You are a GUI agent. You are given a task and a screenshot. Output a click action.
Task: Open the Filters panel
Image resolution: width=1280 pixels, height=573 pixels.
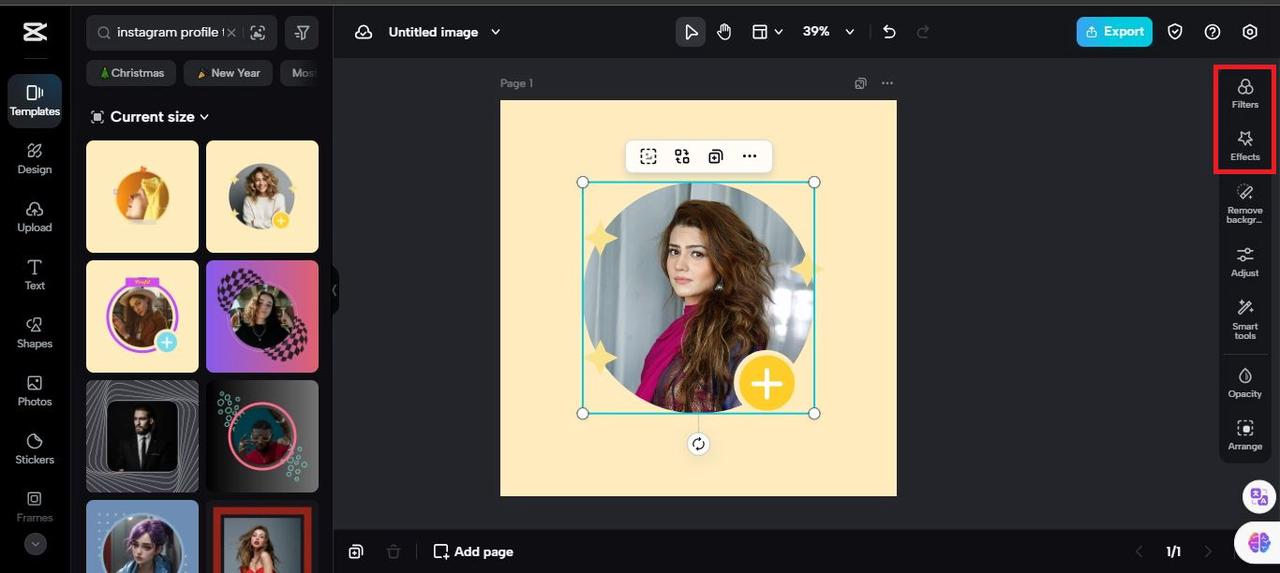pyautogui.click(x=1245, y=93)
